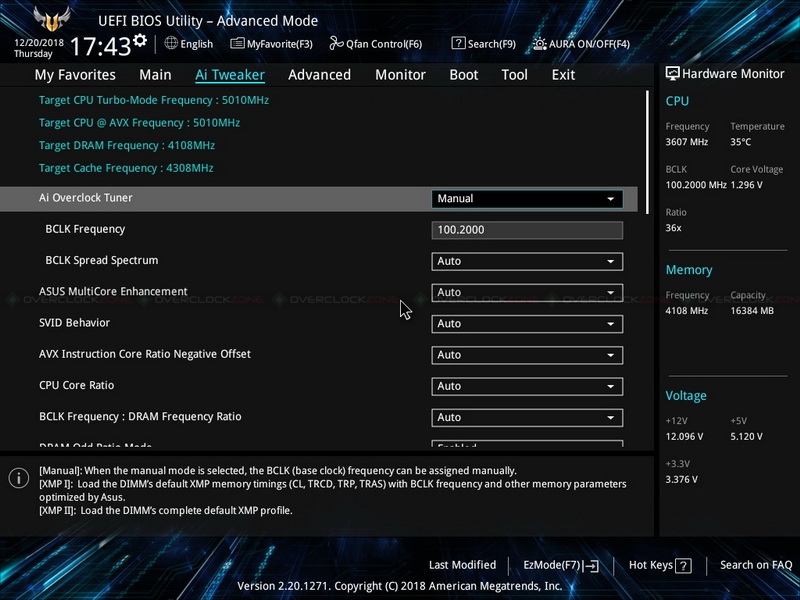This screenshot has height=600, width=800.
Task: Expand the SVID Behavior dropdown
Action: pos(527,323)
